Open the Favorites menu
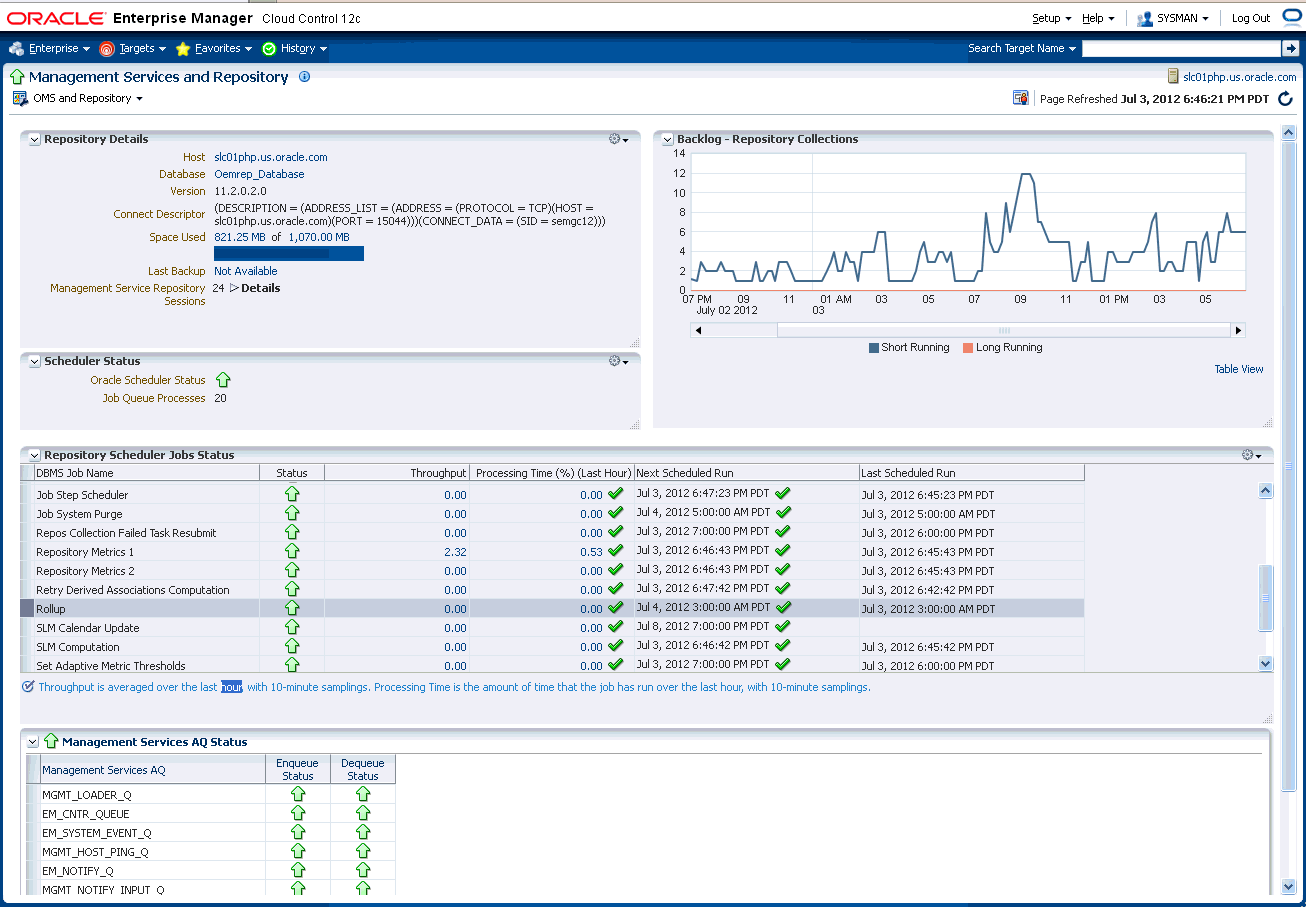The image size is (1306, 907). (214, 48)
